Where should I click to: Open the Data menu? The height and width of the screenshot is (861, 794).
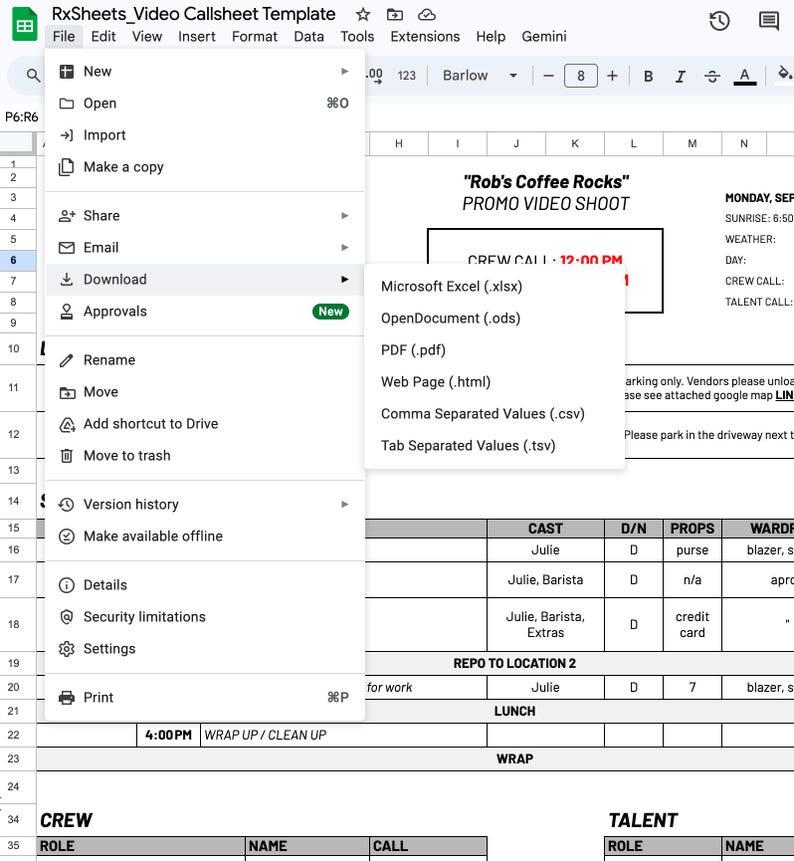[x=309, y=36]
